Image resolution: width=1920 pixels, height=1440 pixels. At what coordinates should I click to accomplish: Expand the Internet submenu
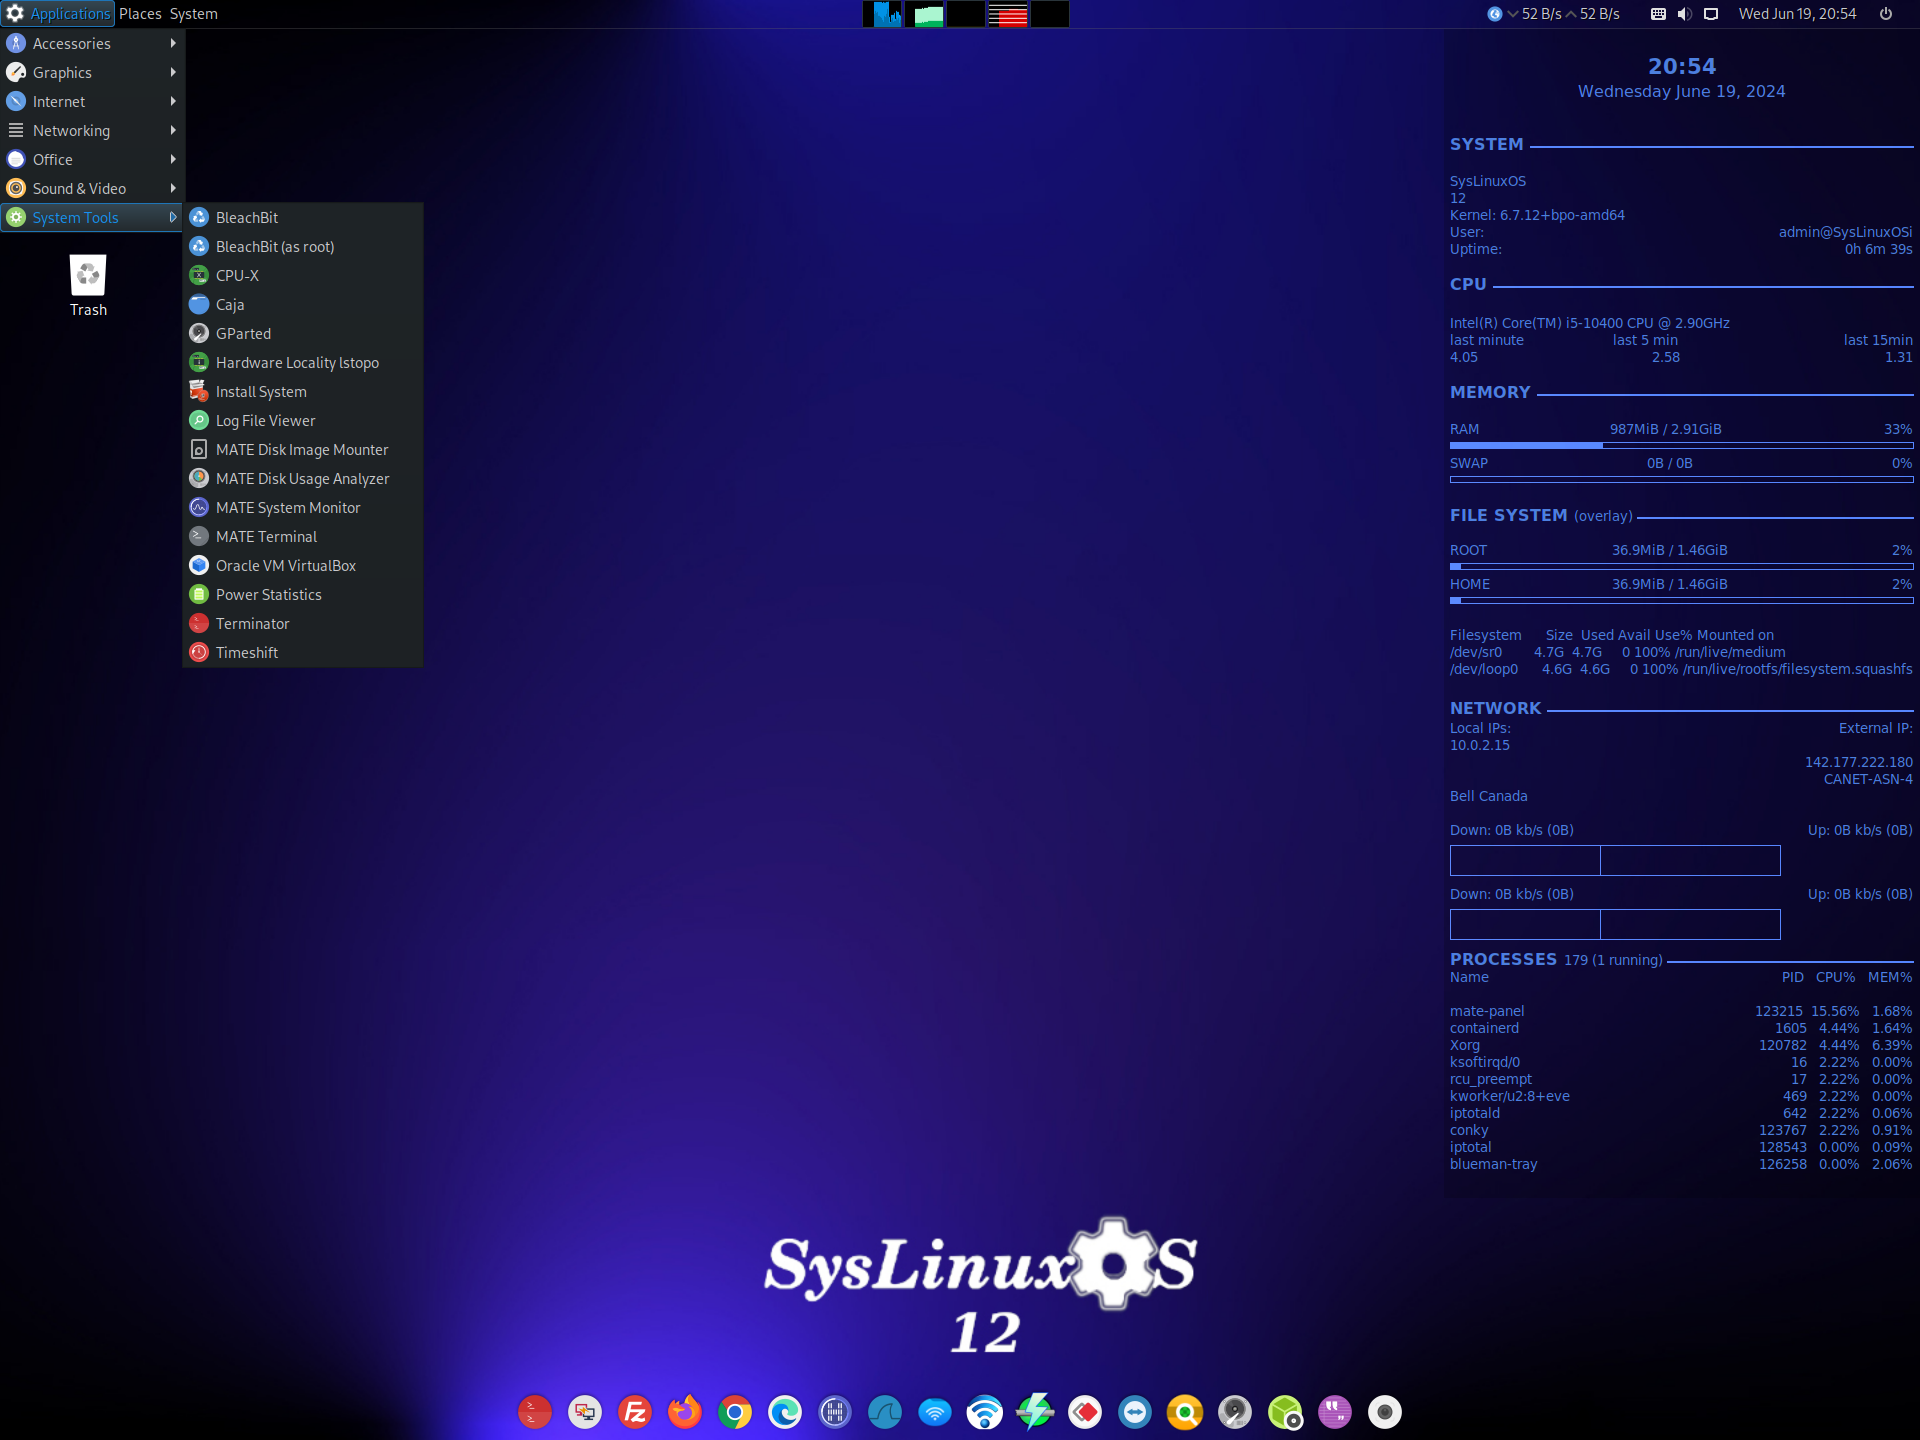[x=91, y=101]
